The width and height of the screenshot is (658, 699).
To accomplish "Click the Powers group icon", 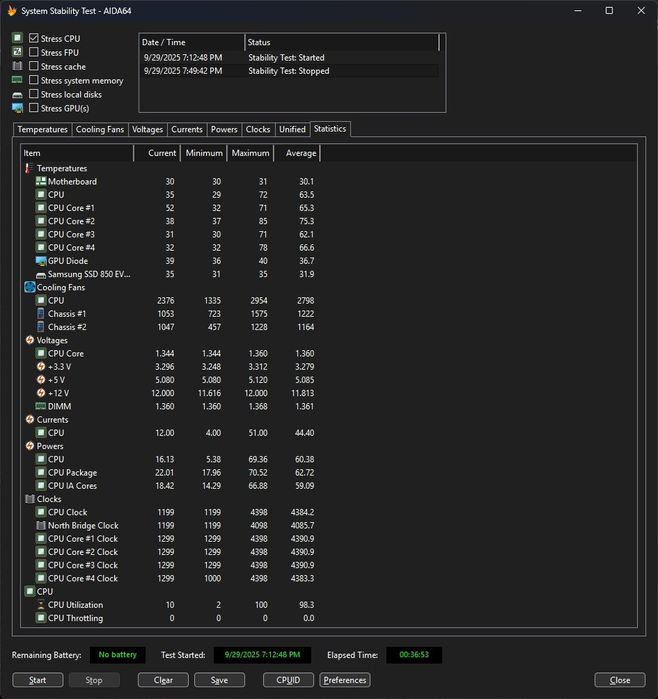I will pyautogui.click(x=30, y=446).
